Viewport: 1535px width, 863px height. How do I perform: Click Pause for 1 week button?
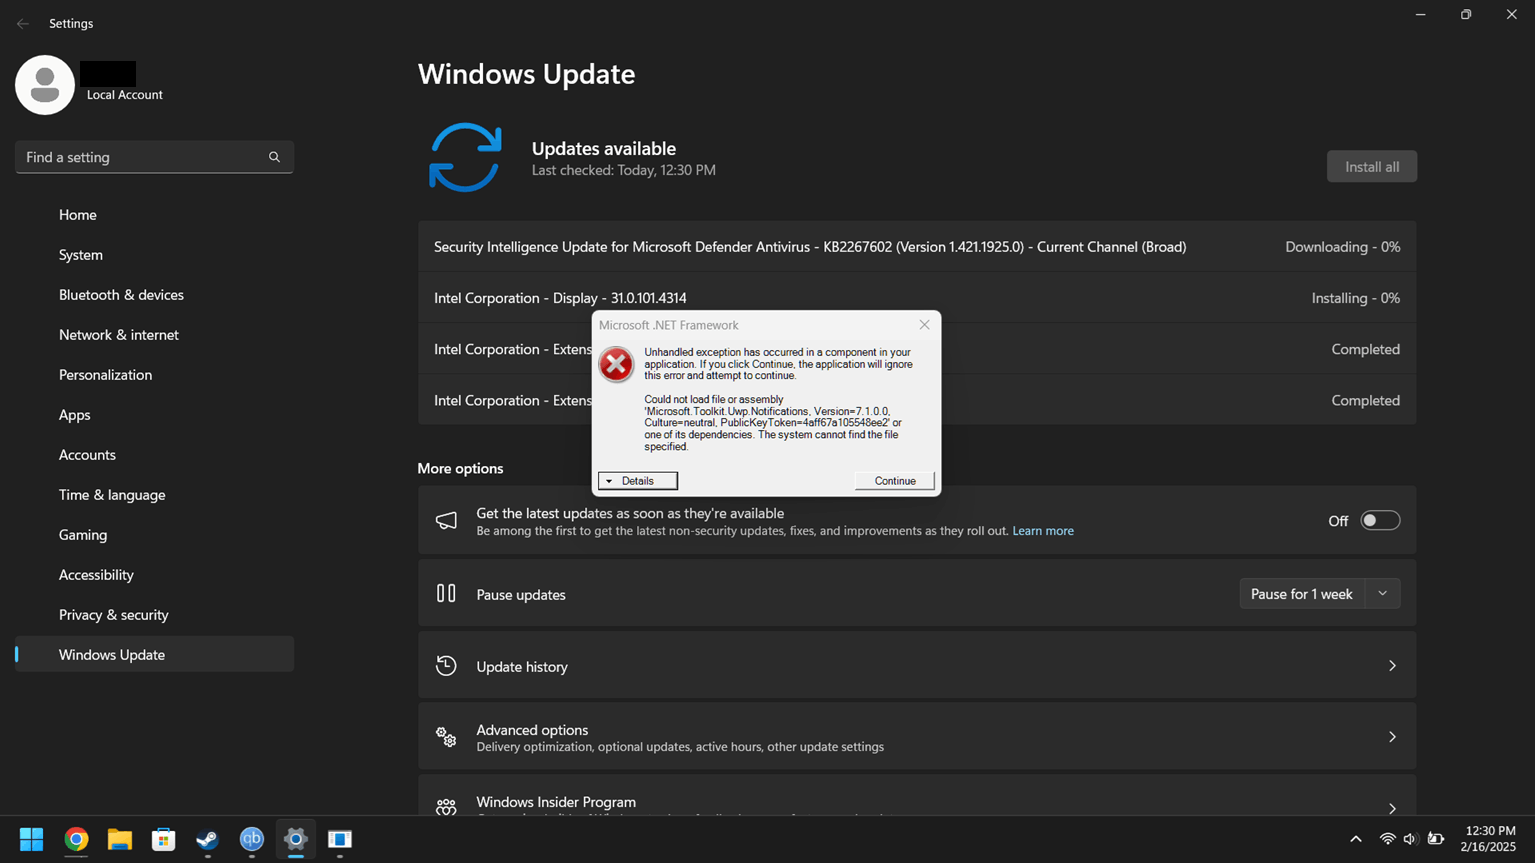pos(1302,594)
